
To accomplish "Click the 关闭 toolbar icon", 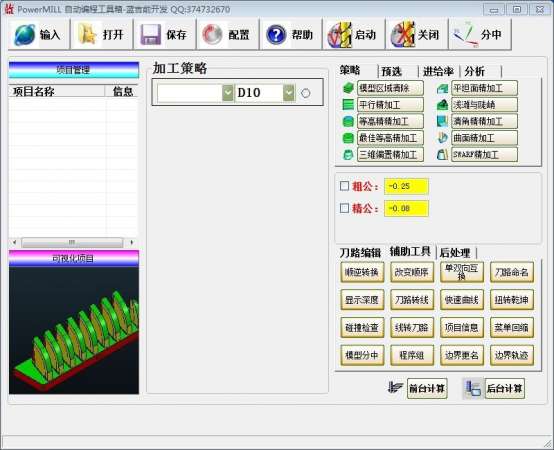I will [402, 35].
